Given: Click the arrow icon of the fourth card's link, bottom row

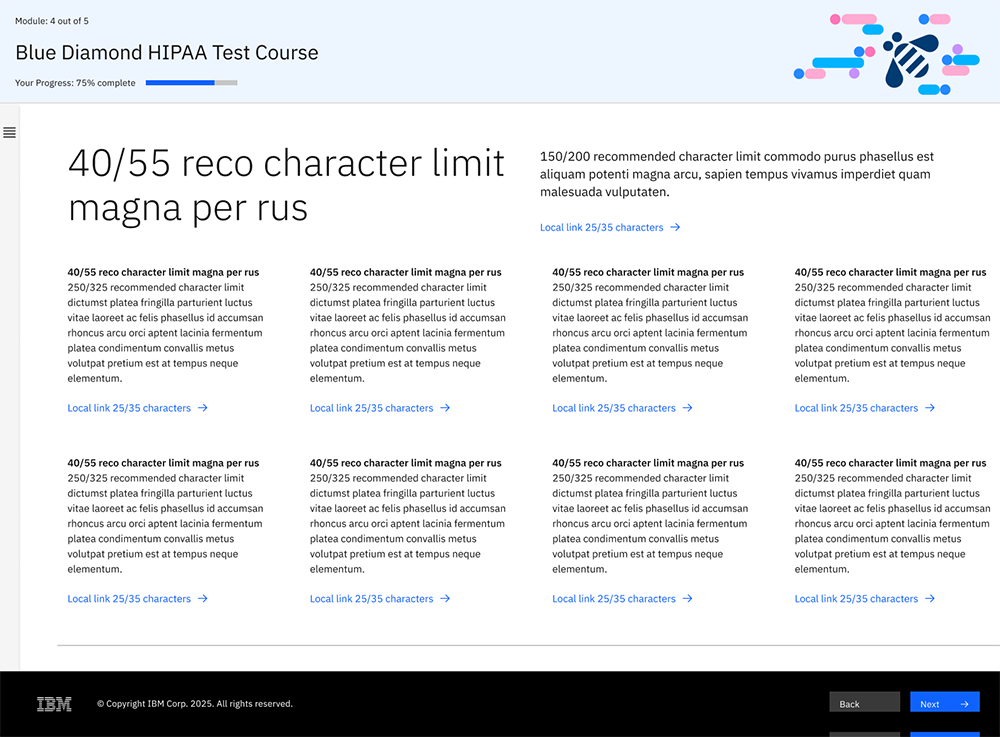Looking at the screenshot, I should (930, 599).
